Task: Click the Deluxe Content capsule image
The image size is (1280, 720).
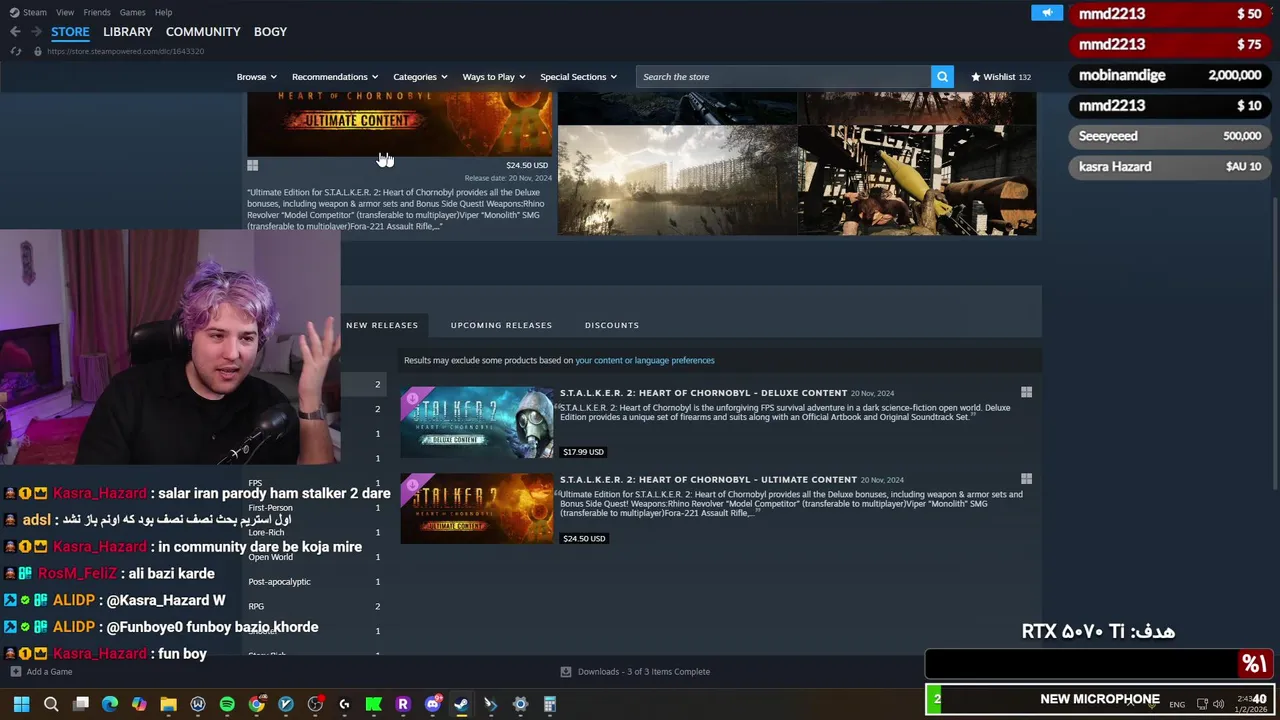Action: click(477, 422)
